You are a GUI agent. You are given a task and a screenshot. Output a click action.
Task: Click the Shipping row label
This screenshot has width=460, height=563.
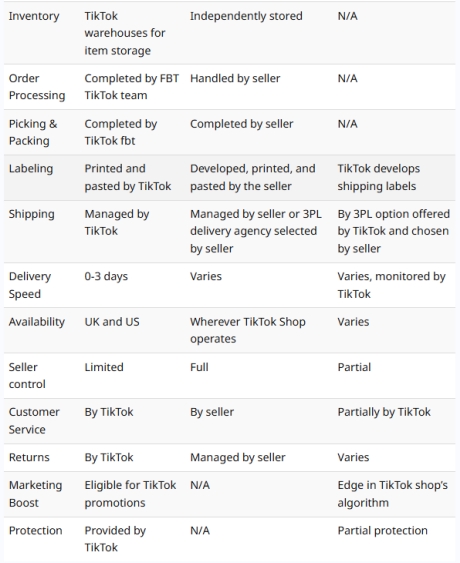32,214
